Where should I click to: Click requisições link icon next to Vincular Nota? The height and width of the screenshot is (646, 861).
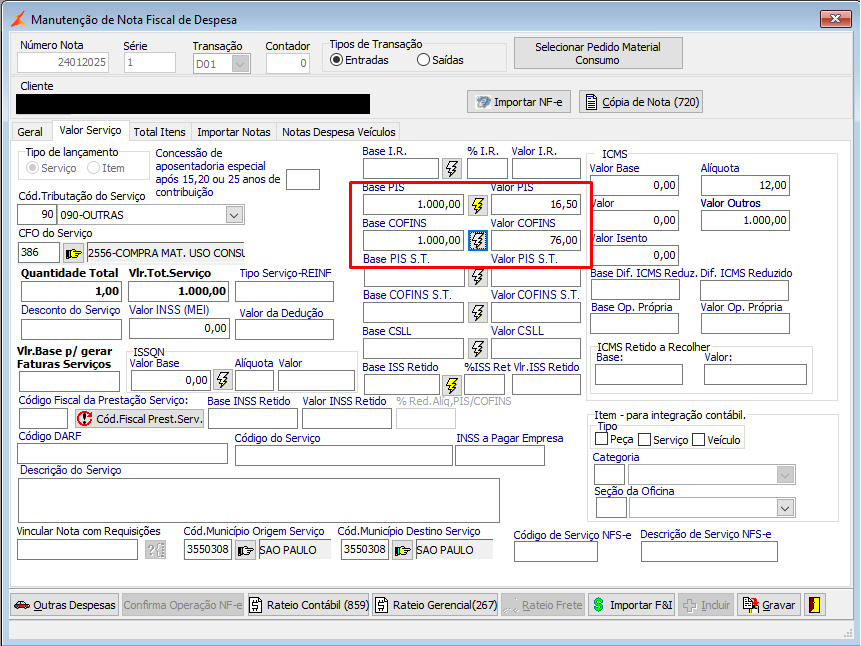155,550
